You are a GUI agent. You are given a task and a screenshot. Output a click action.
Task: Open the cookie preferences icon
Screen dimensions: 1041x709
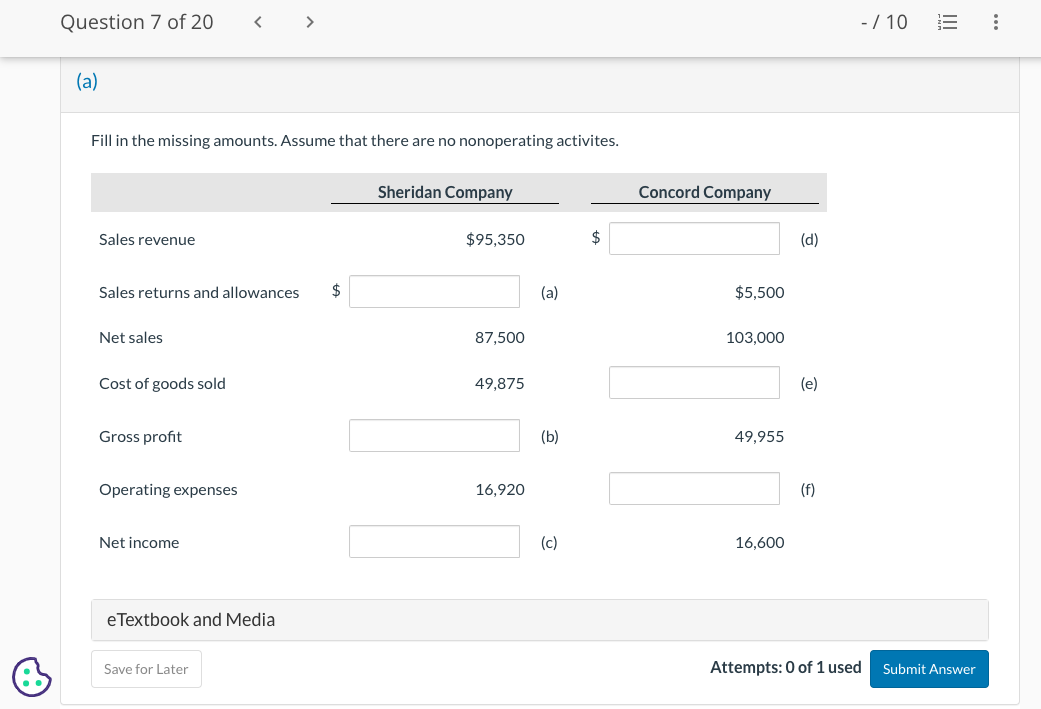tap(31, 677)
